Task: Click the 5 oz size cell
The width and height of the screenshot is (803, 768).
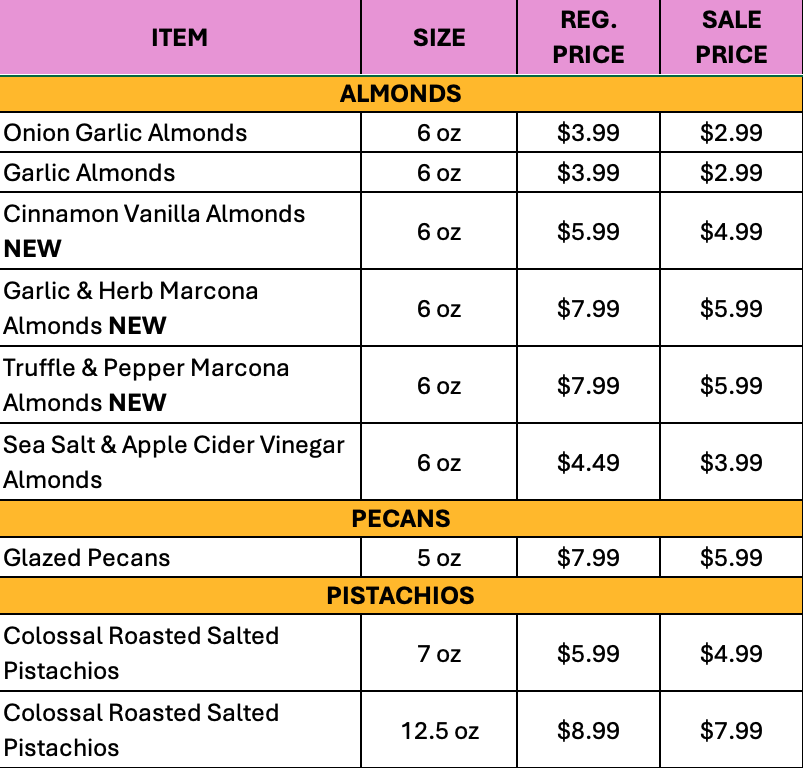Action: pos(439,557)
